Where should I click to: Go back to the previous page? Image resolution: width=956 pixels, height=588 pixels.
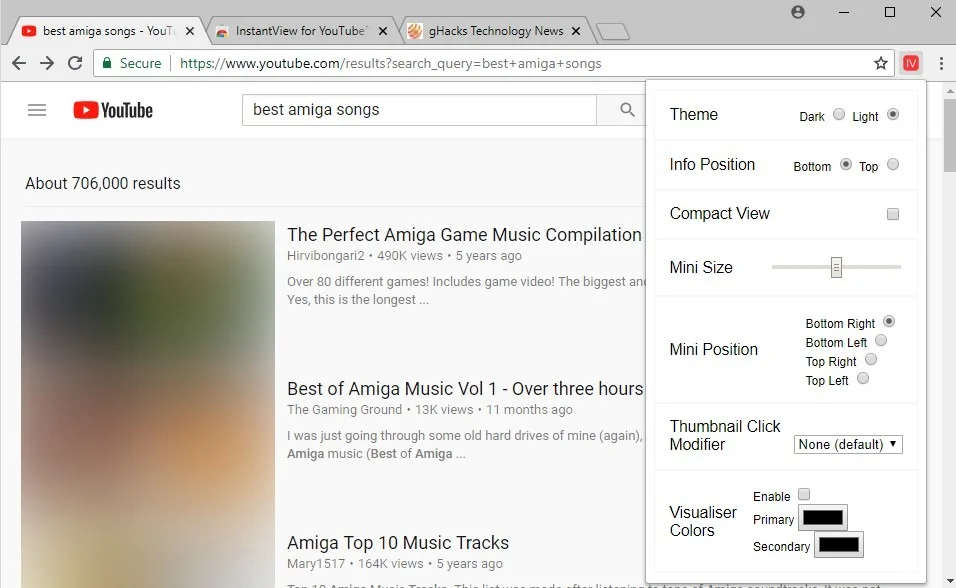(x=19, y=63)
